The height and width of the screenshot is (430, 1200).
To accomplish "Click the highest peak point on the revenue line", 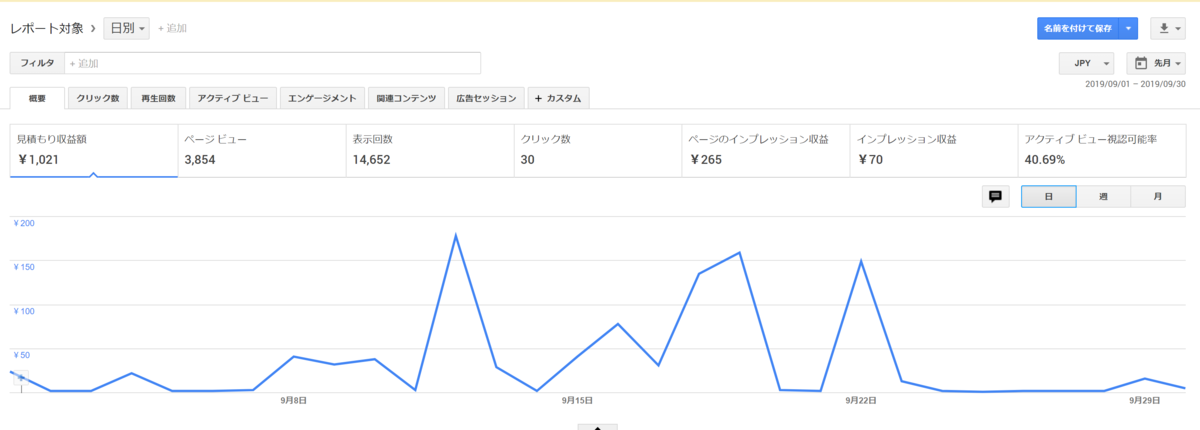I will (x=456, y=236).
